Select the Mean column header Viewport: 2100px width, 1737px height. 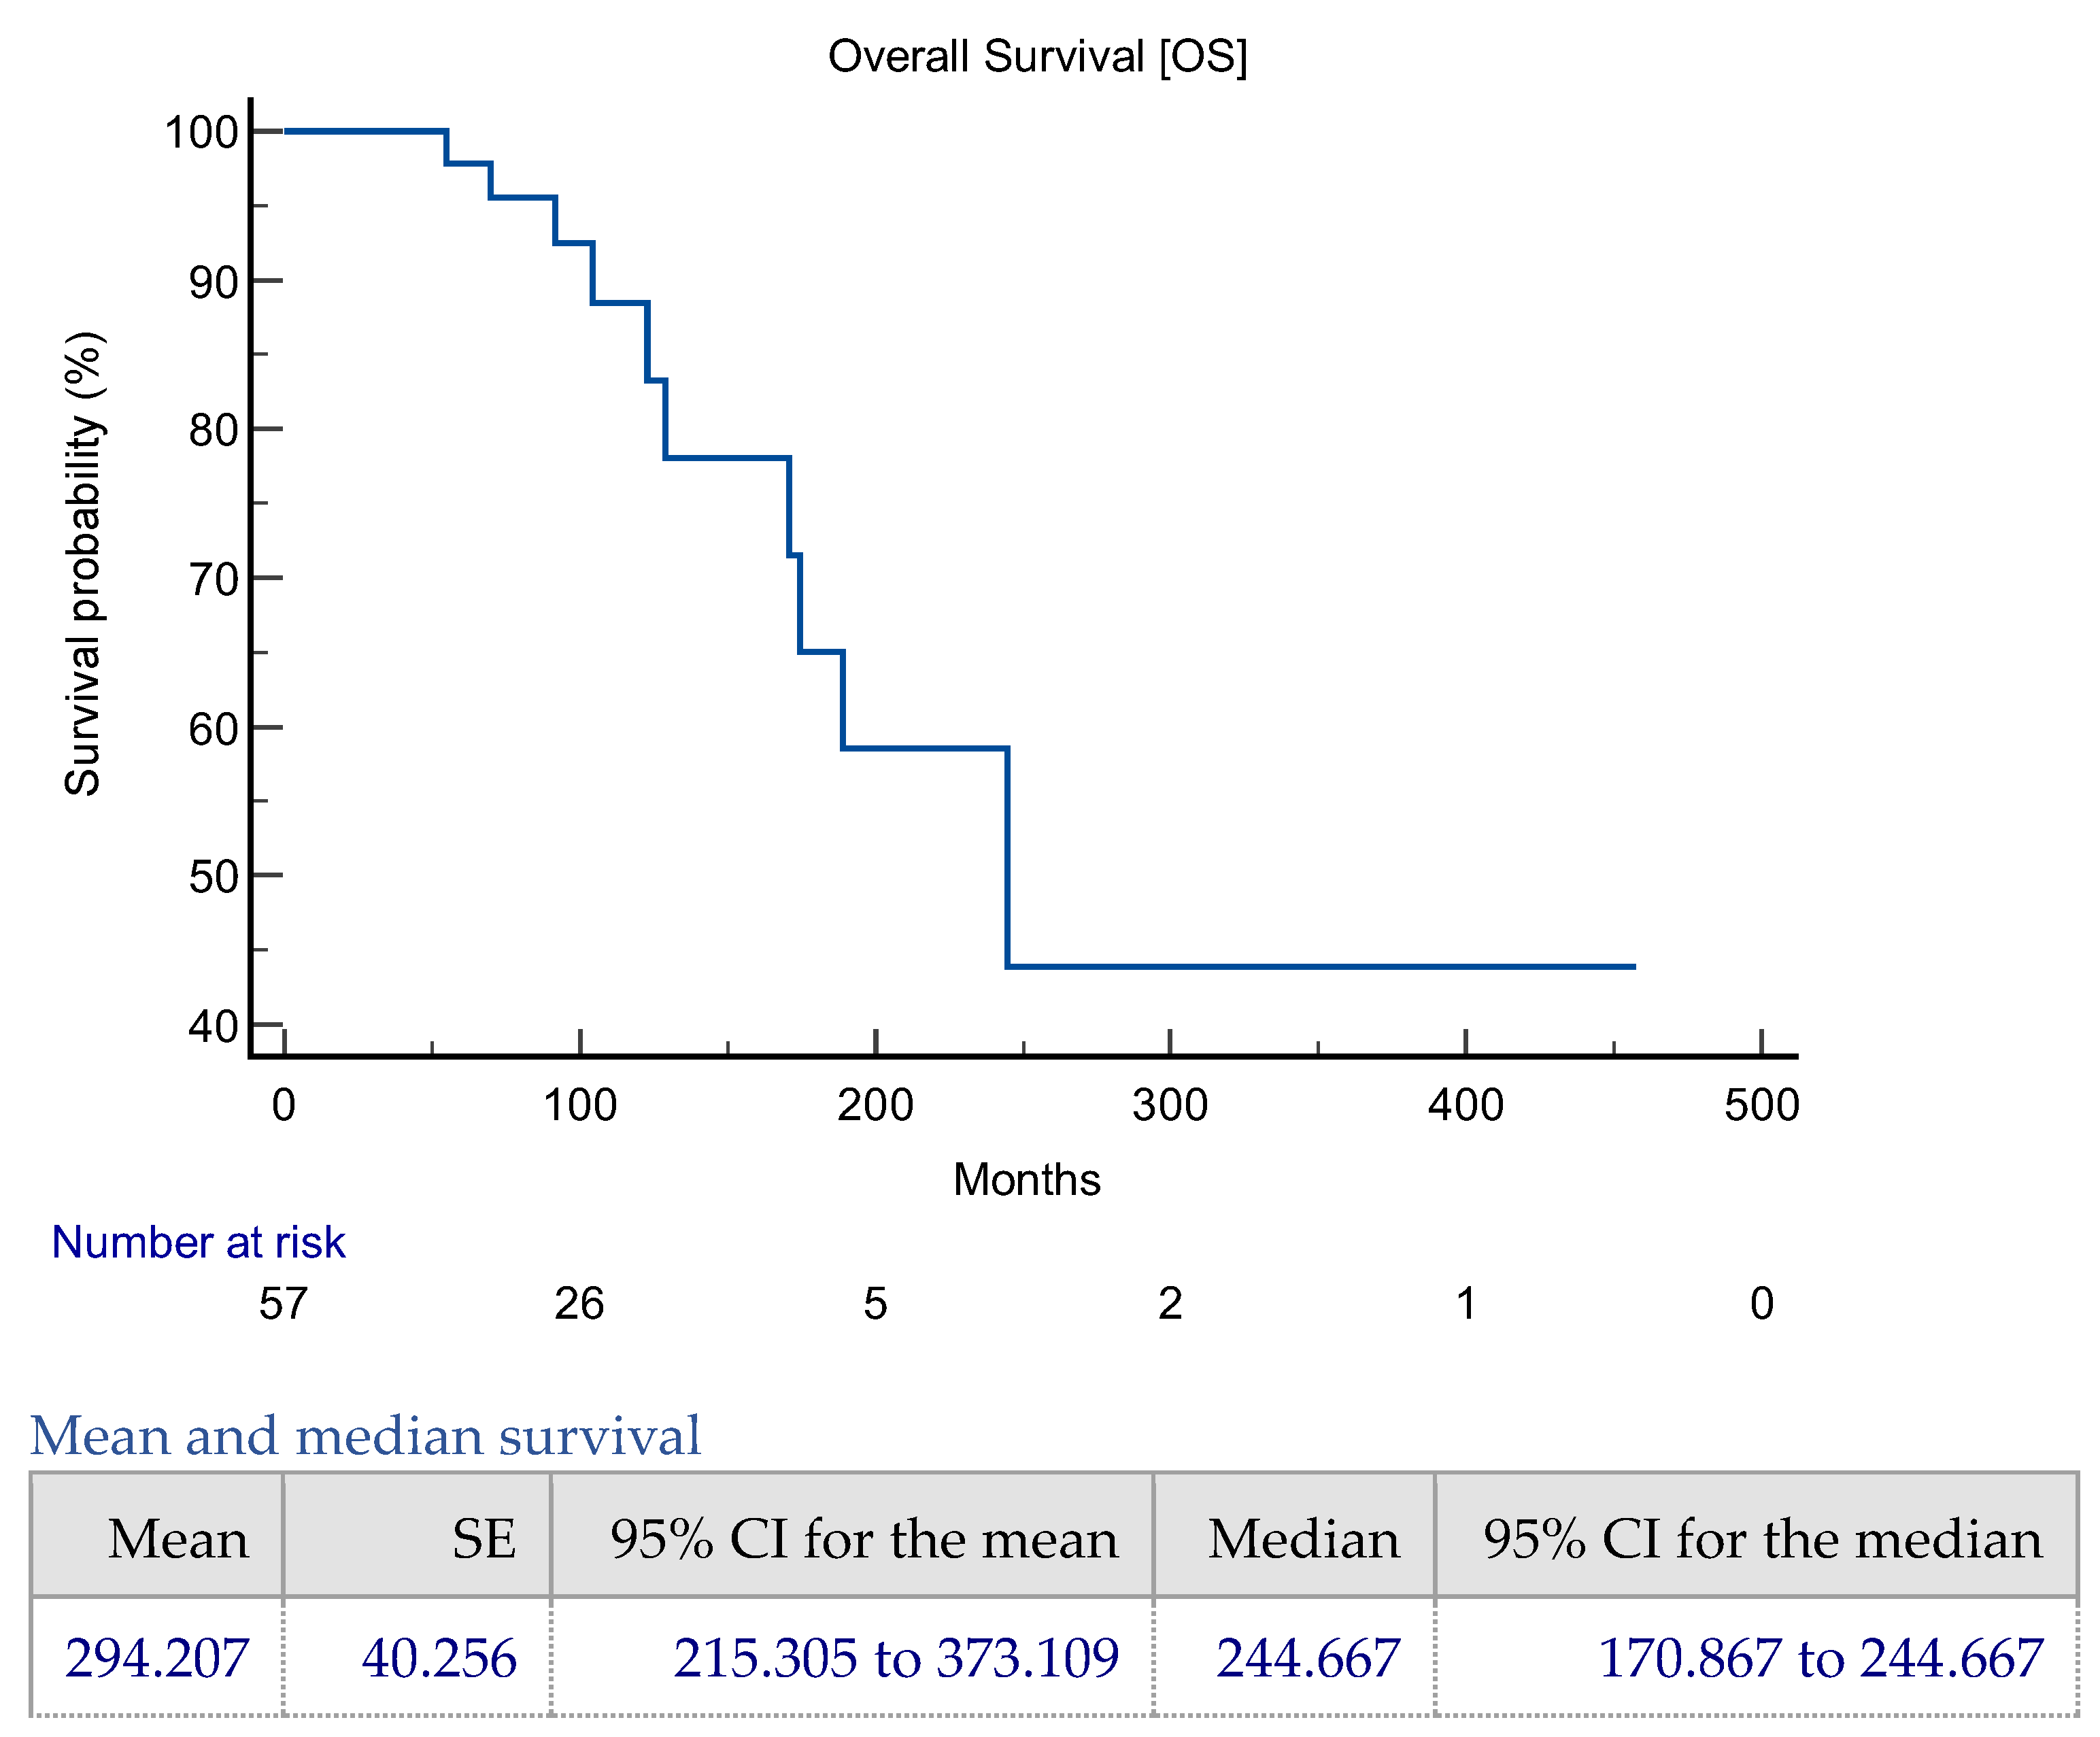[178, 1539]
